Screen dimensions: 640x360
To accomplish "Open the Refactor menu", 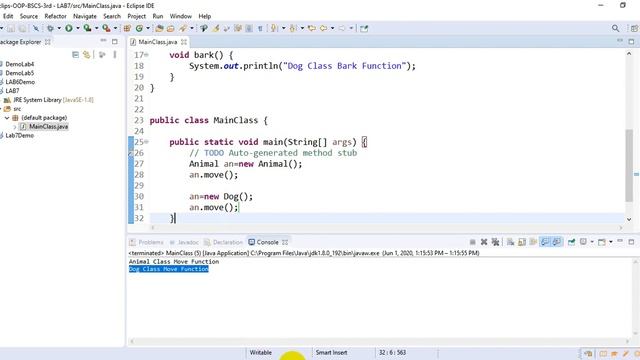I will [x=56, y=16].
